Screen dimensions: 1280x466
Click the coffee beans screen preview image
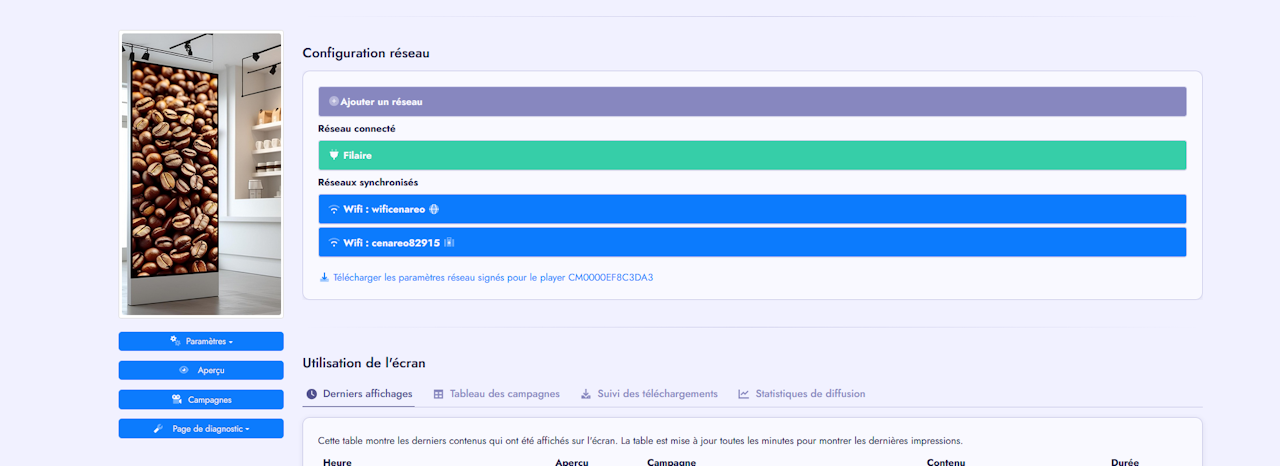(x=201, y=174)
